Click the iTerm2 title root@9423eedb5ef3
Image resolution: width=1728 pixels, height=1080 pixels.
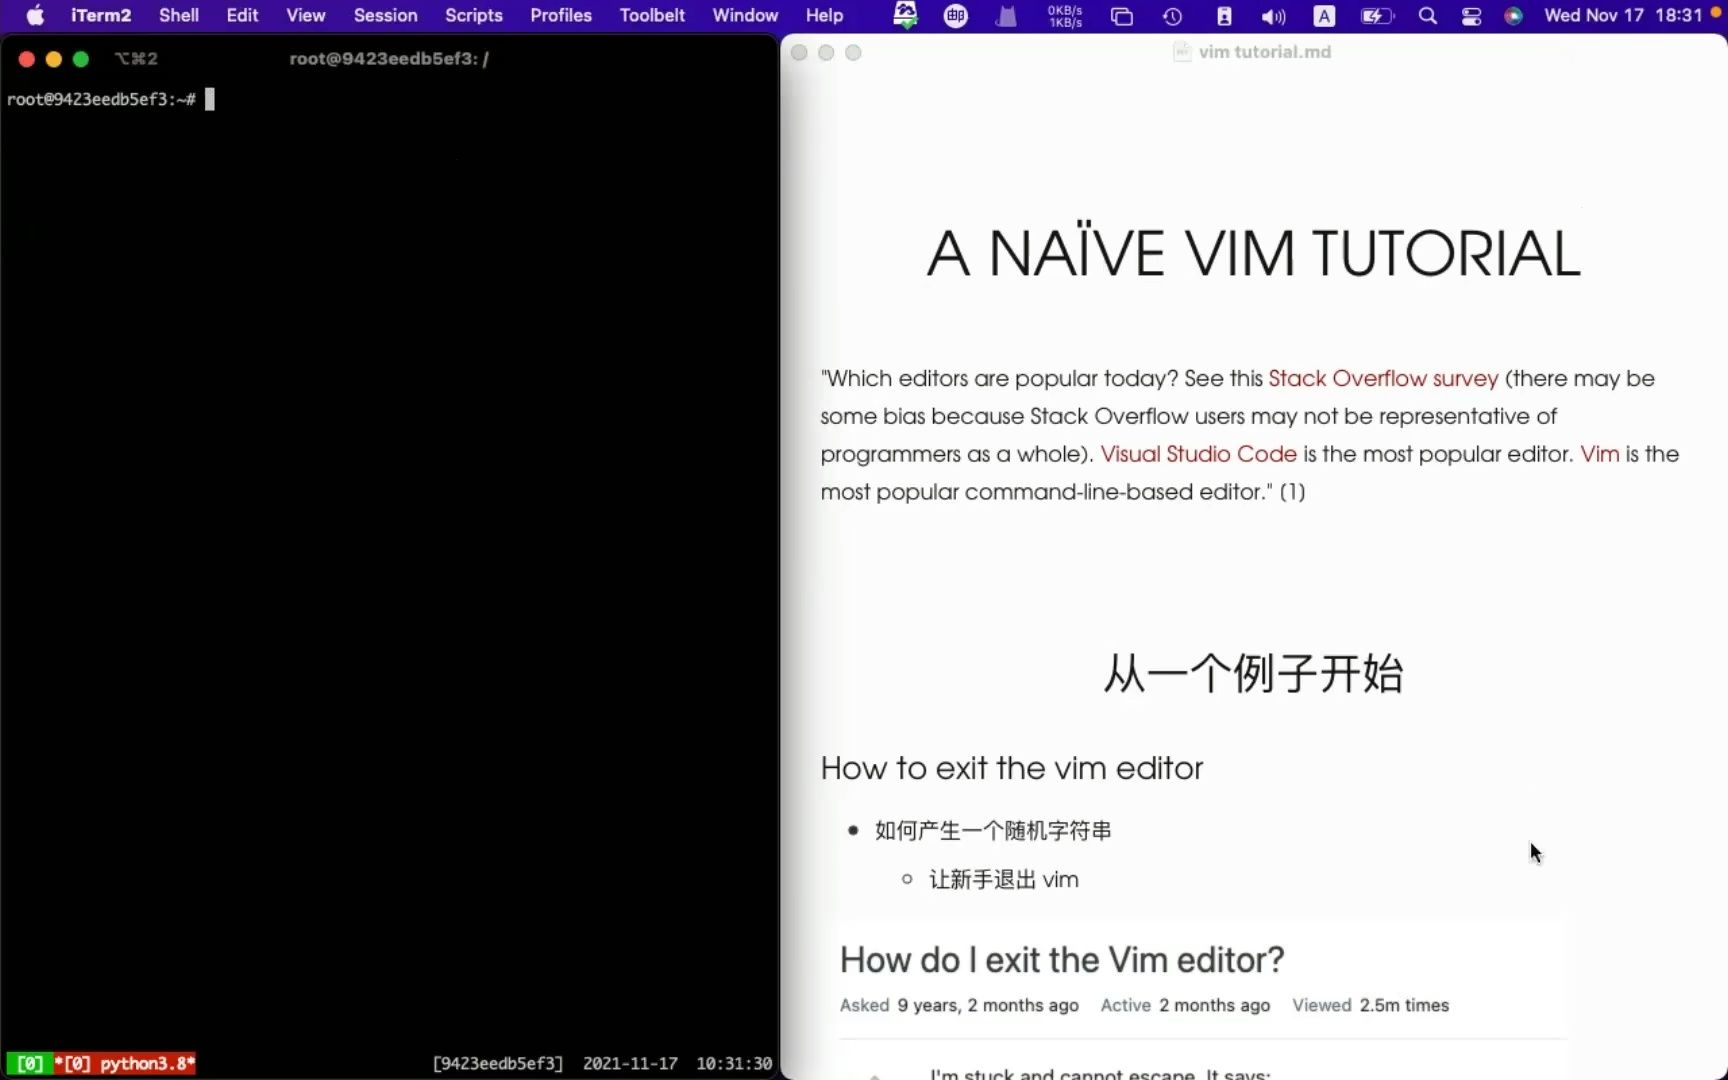point(389,59)
